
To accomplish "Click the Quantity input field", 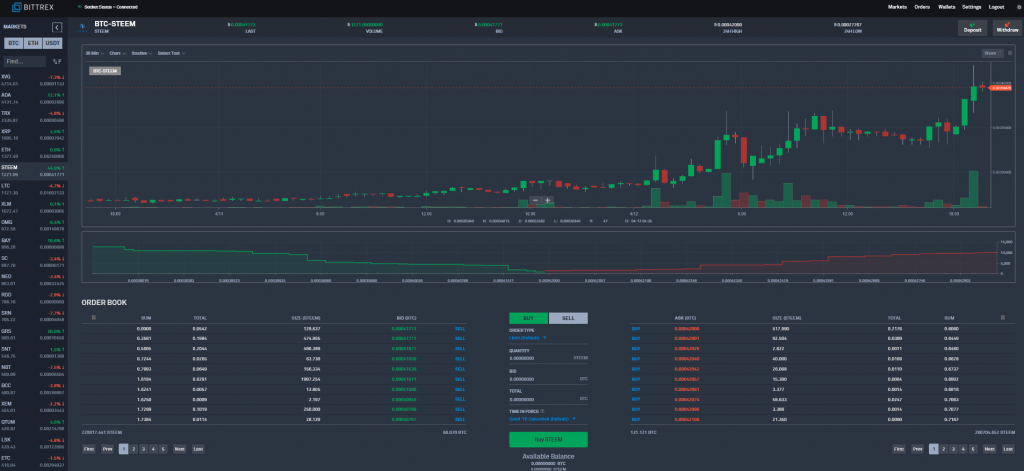I will [x=540, y=357].
